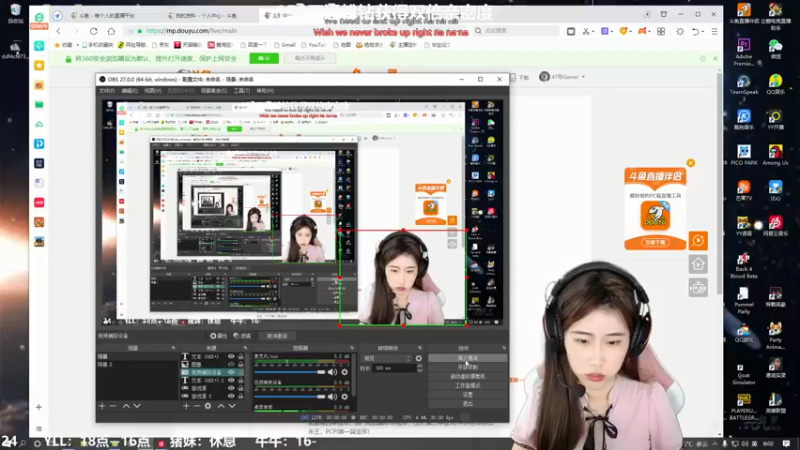Open transition properties gear beside 渐变
Viewport: 800px width, 450px height.
[x=419, y=358]
